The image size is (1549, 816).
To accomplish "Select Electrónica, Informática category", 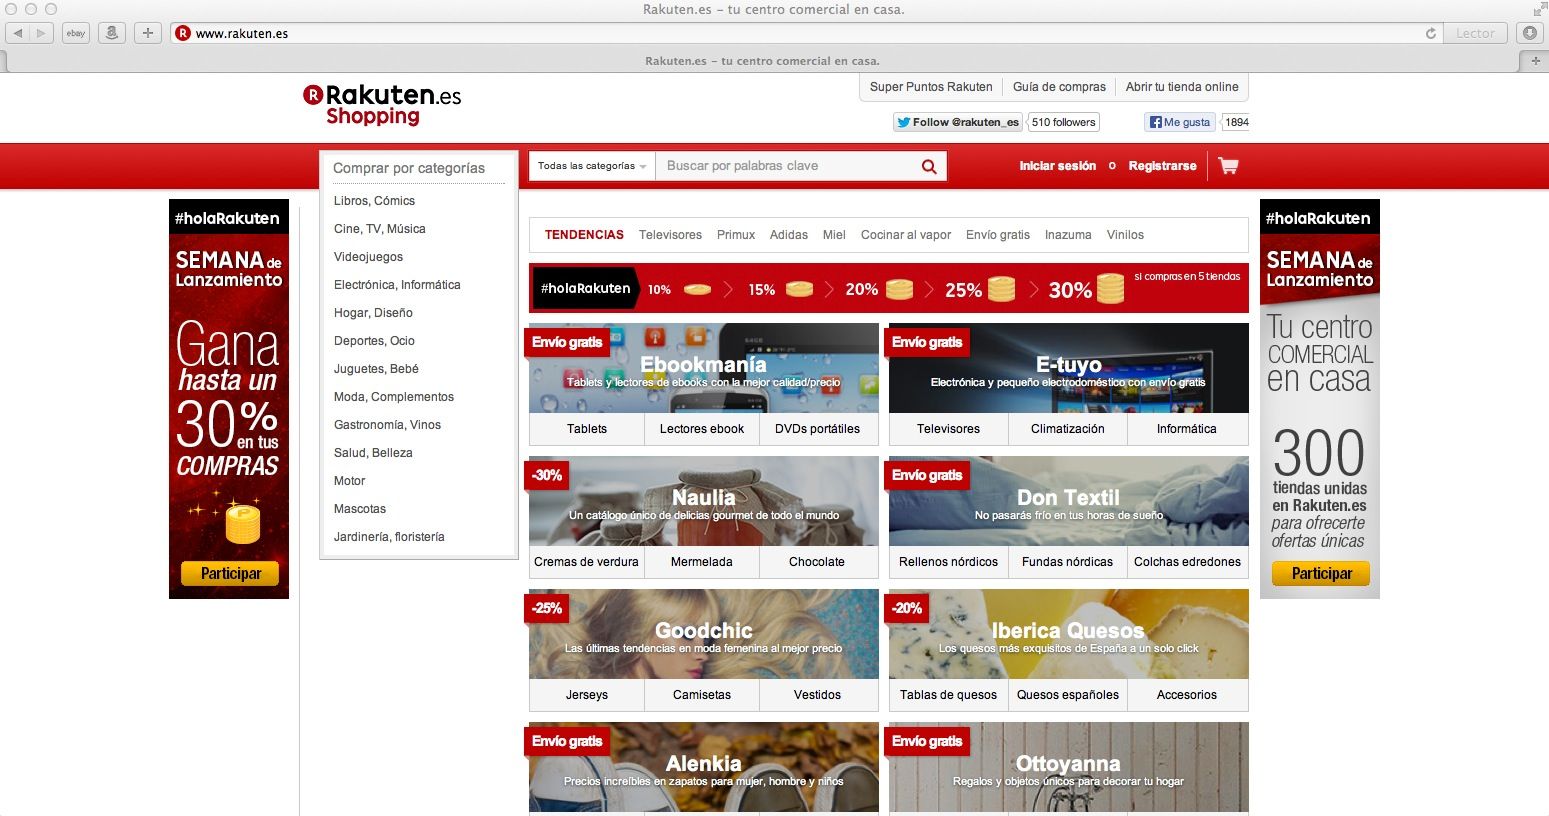I will (x=397, y=285).
